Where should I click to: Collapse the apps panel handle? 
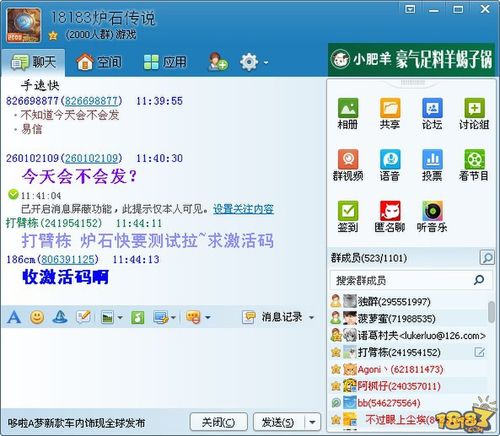tap(412, 82)
